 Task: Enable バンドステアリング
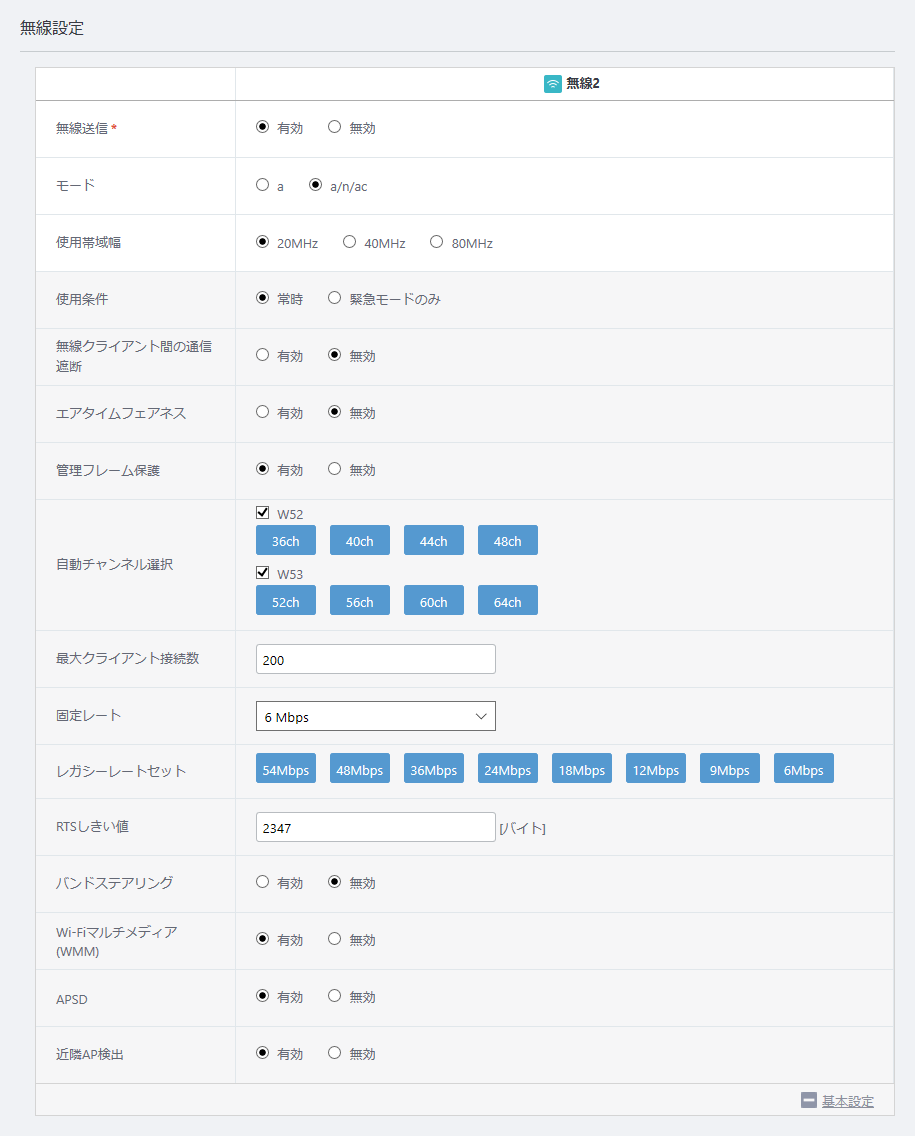tap(262, 882)
